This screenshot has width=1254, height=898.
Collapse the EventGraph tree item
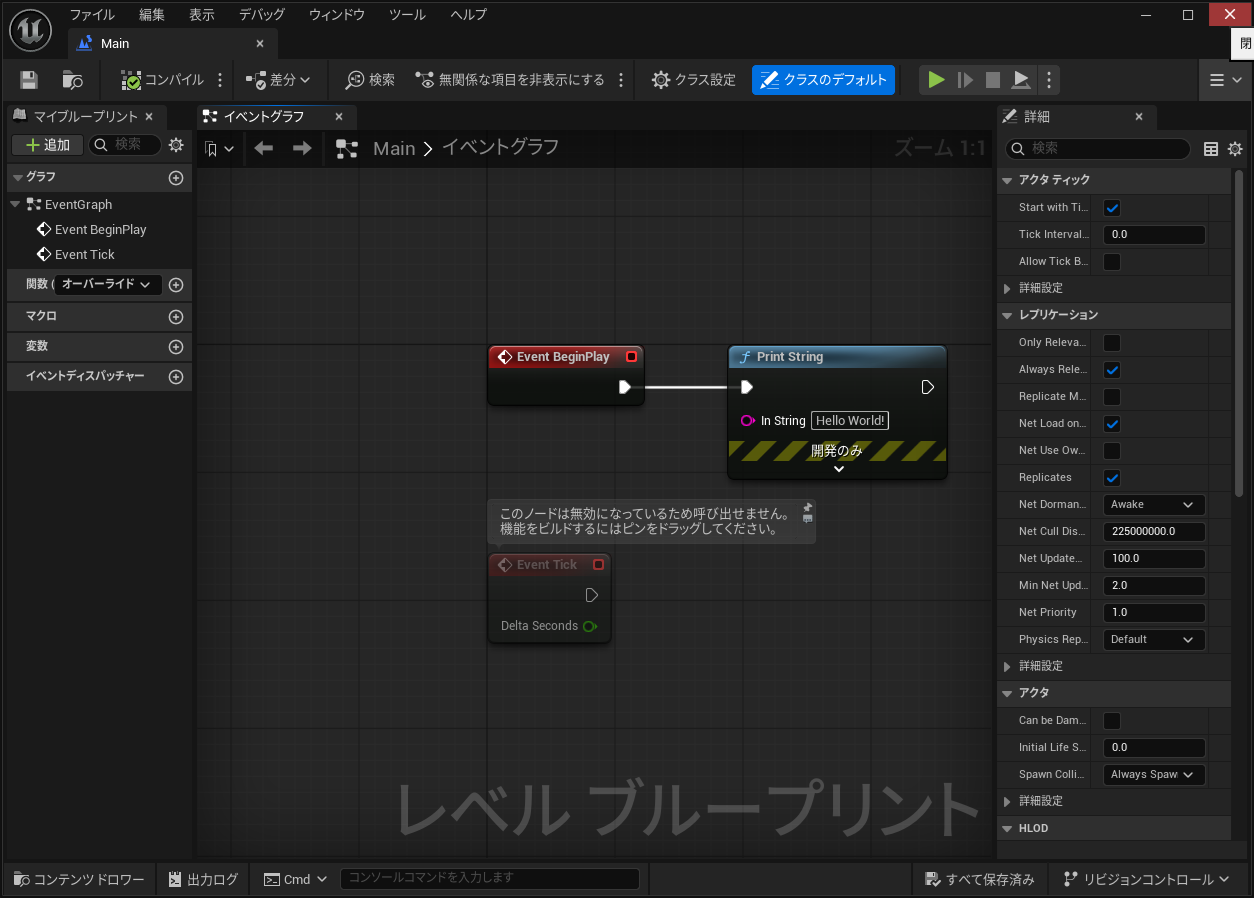tap(15, 204)
